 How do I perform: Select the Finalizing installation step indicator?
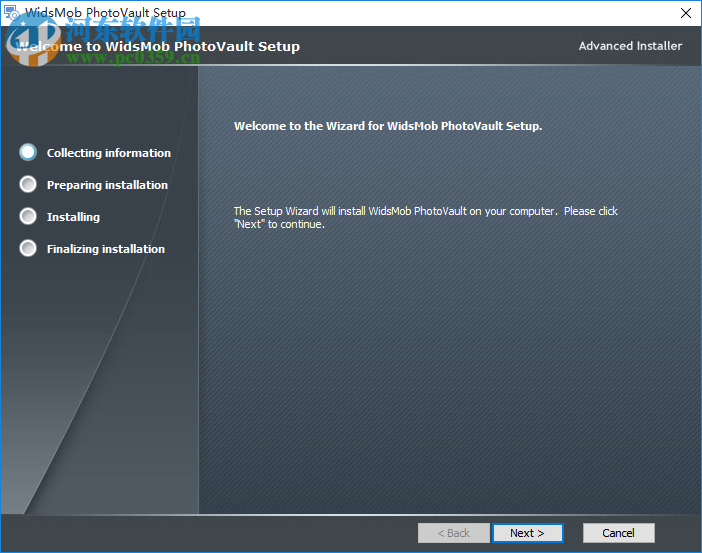pyautogui.click(x=28, y=248)
